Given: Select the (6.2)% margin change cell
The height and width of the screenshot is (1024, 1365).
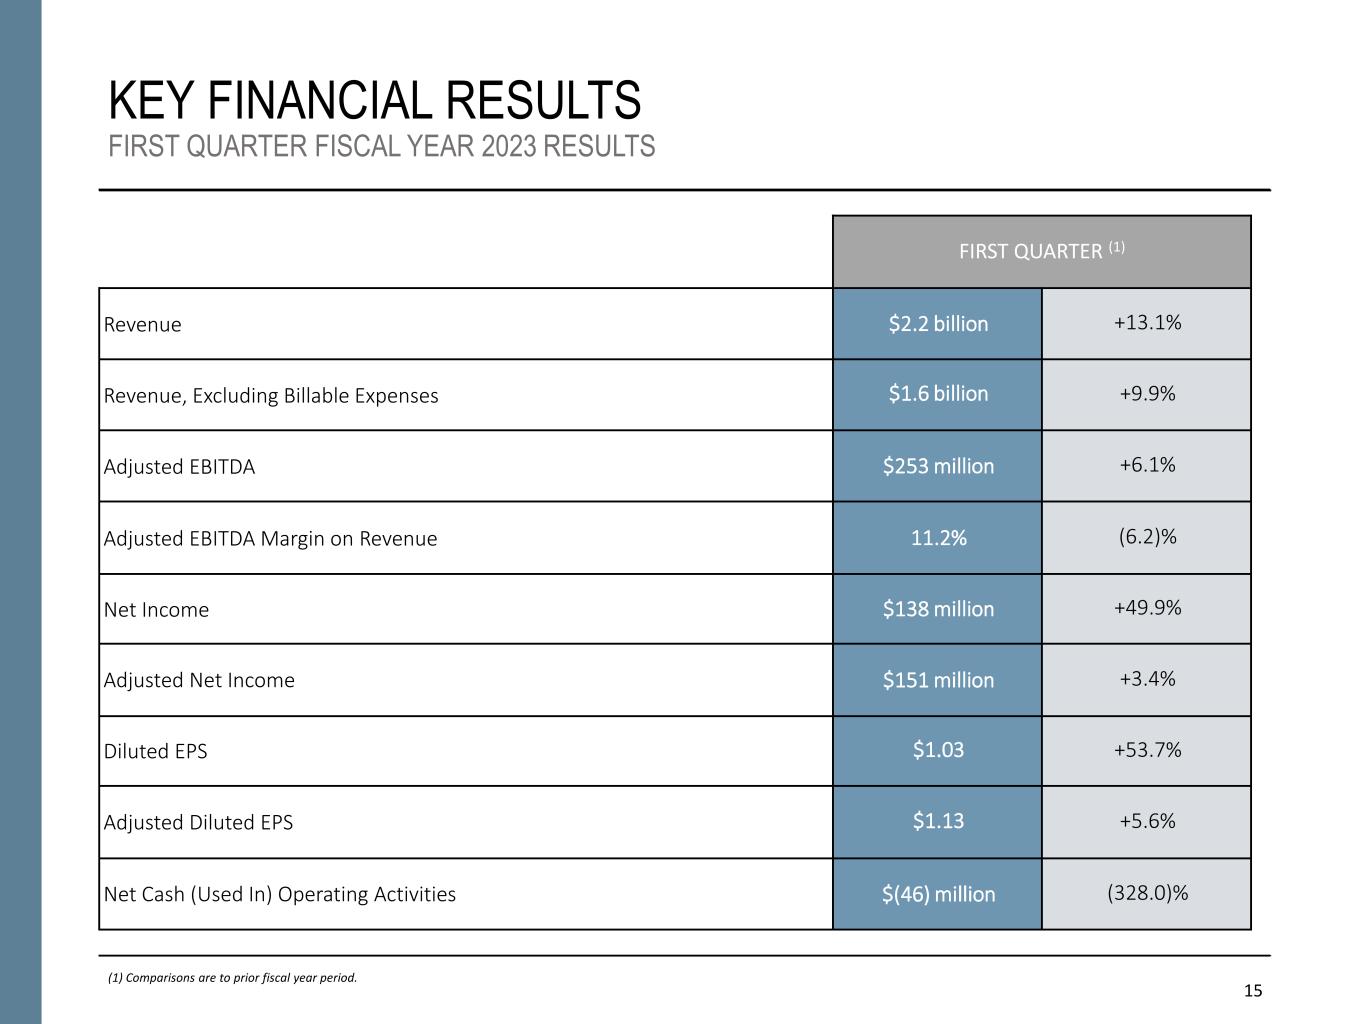Looking at the screenshot, I should (1146, 537).
